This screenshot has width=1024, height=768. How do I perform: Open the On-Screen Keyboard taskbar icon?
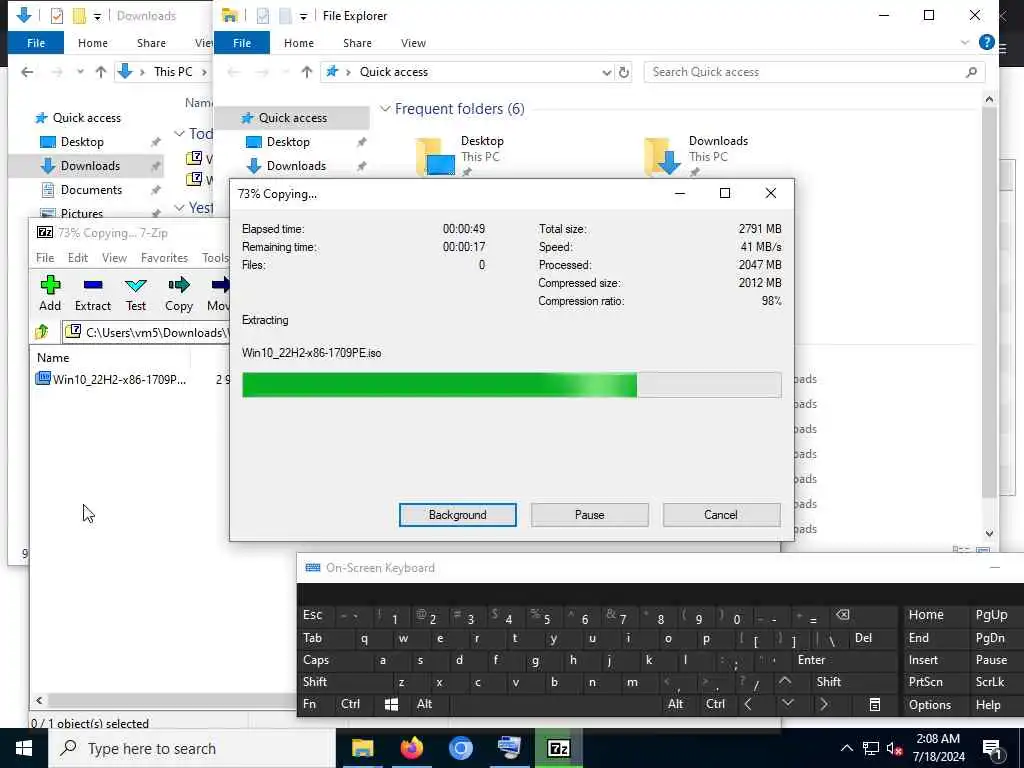[509, 748]
